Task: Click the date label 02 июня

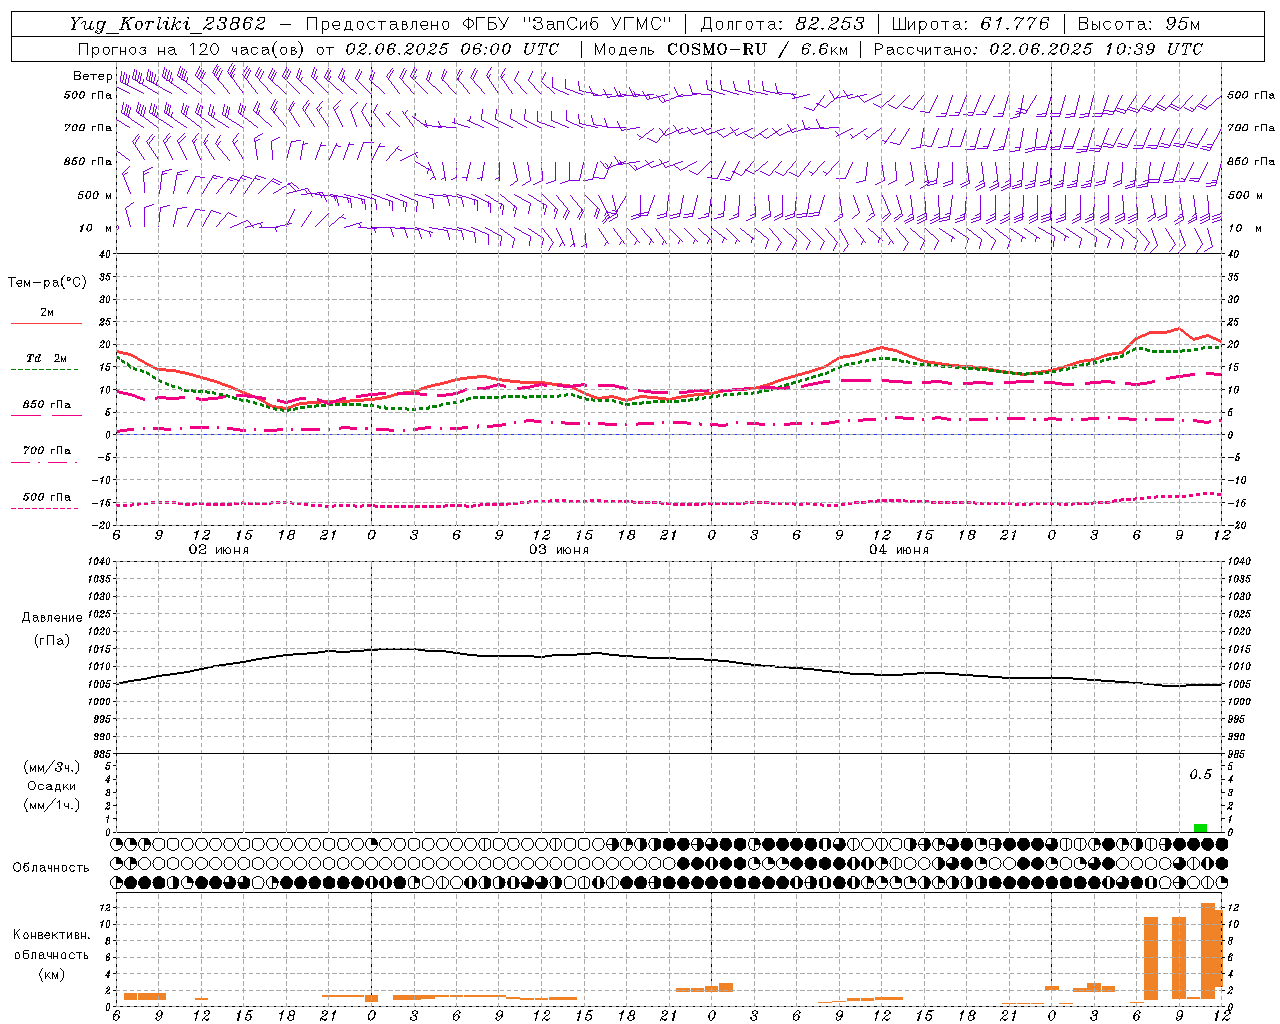Action: [219, 550]
